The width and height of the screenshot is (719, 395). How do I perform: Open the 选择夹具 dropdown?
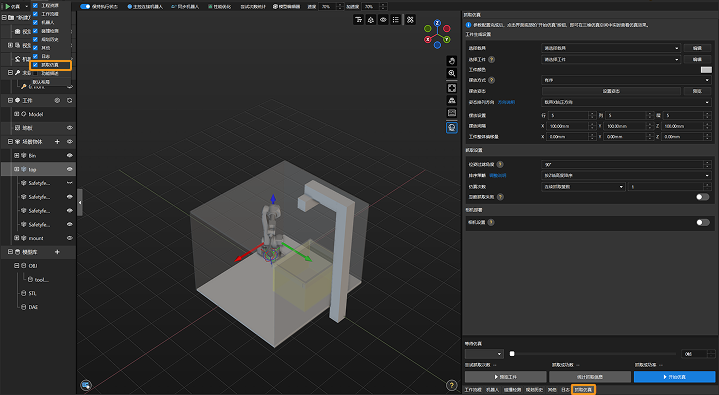point(611,48)
